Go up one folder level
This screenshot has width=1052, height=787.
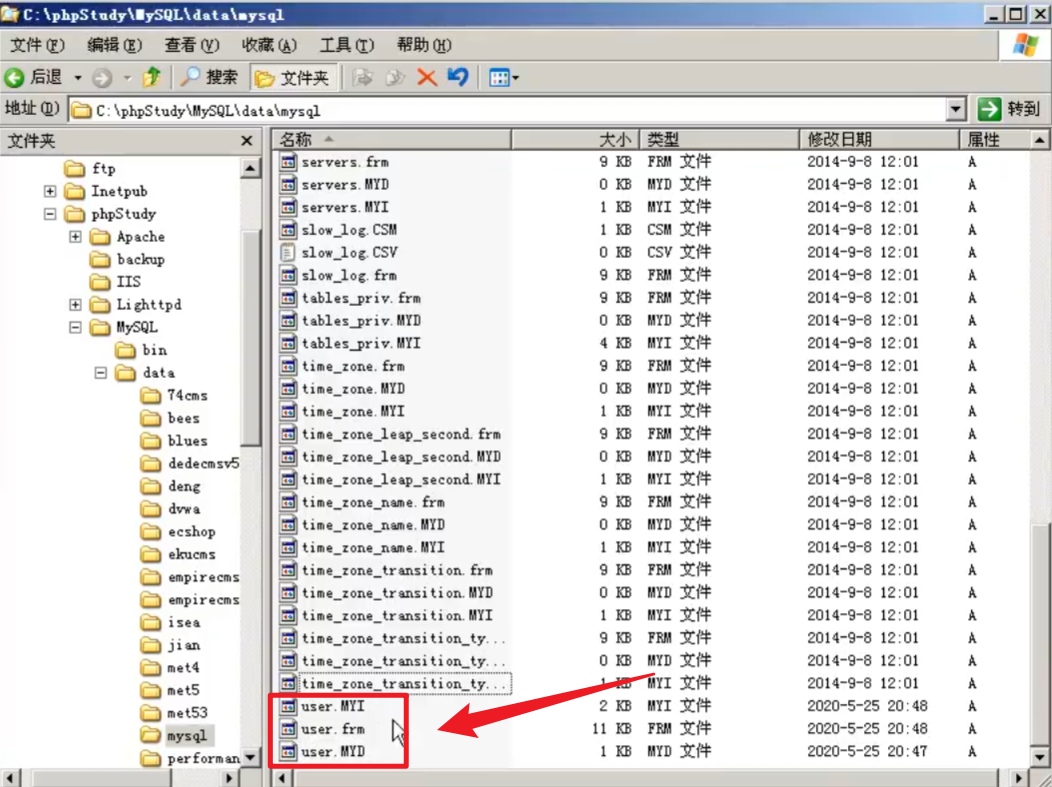[151, 77]
